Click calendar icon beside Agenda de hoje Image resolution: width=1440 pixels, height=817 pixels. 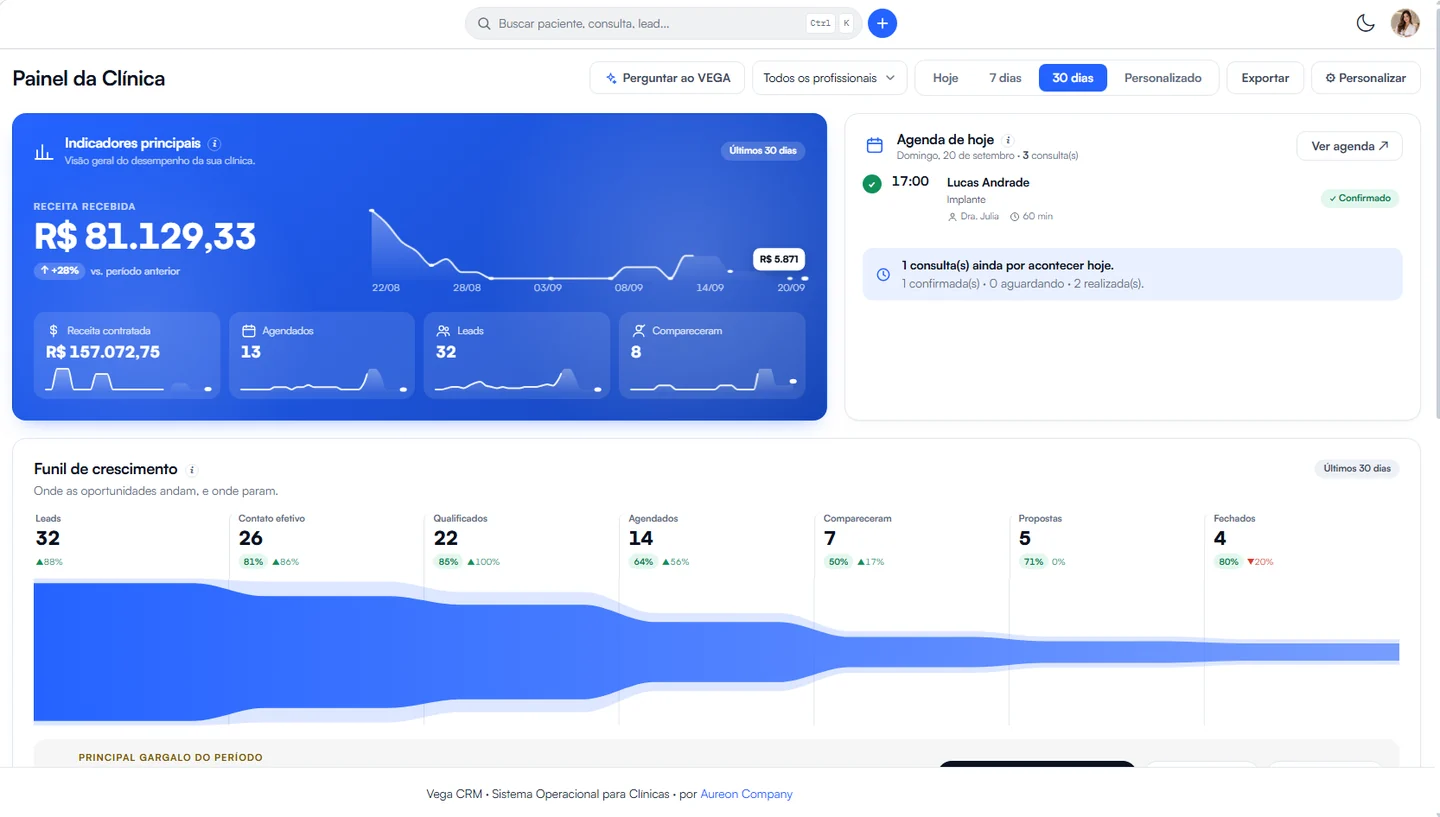(874, 145)
